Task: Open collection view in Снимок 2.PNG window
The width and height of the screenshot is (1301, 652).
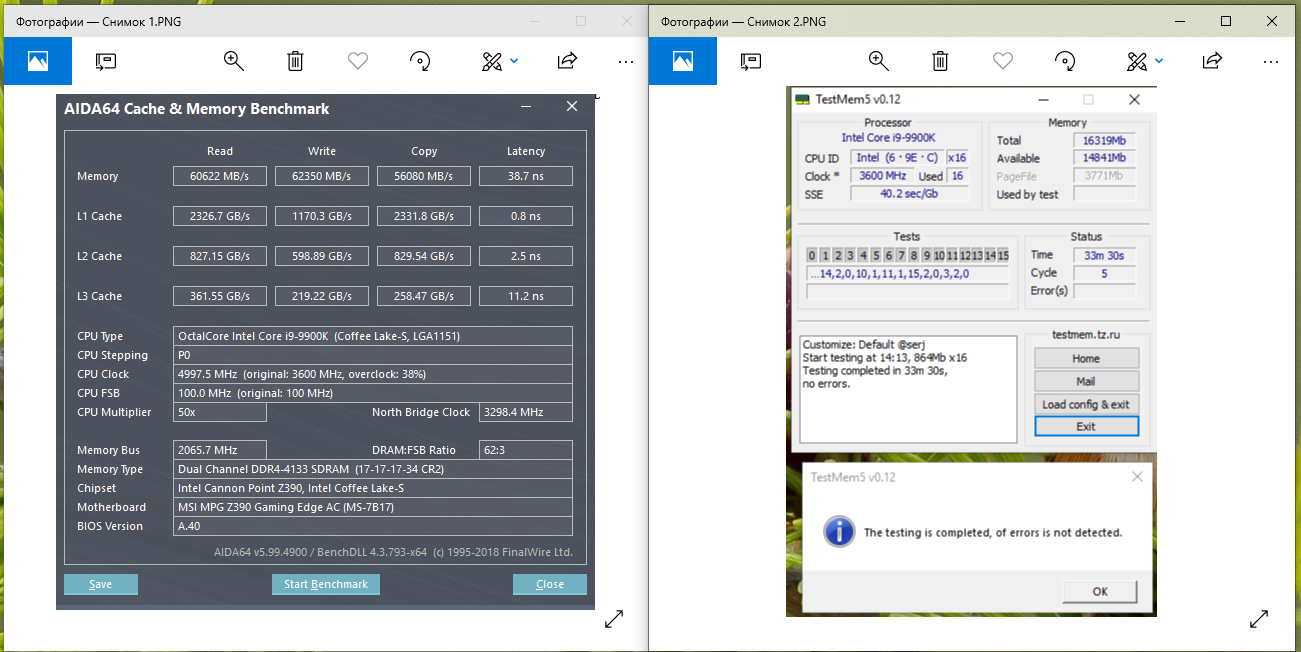Action: tap(683, 61)
